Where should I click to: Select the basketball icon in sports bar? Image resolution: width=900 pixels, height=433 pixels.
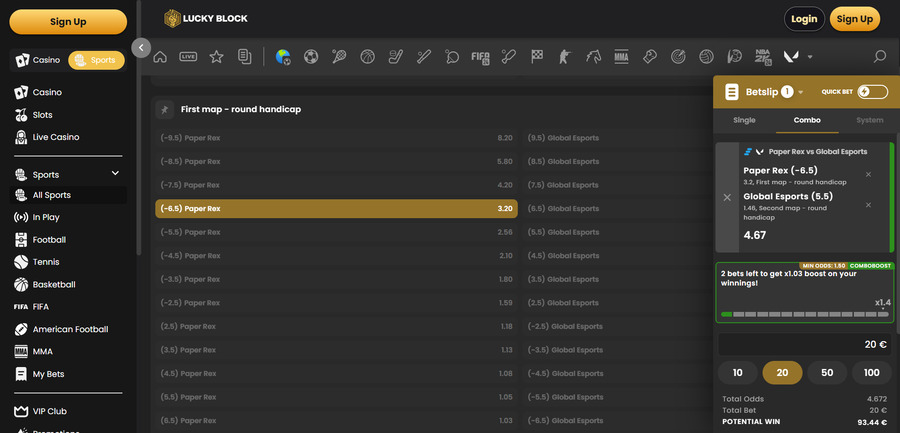point(367,56)
